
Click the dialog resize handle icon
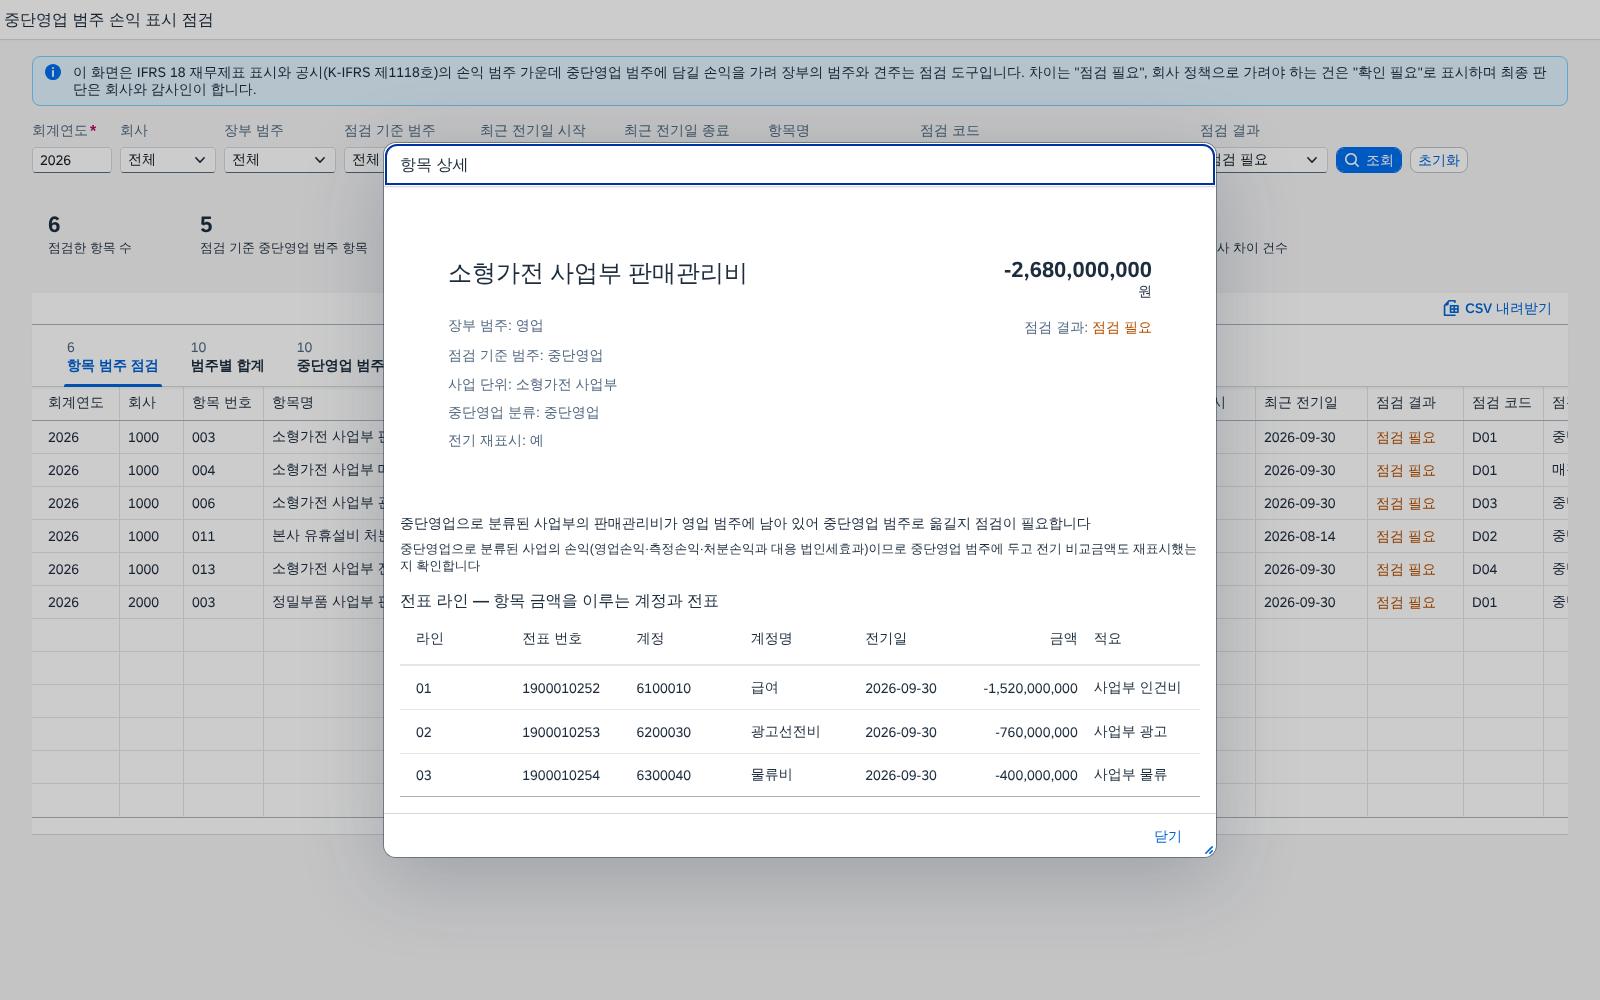point(1208,850)
